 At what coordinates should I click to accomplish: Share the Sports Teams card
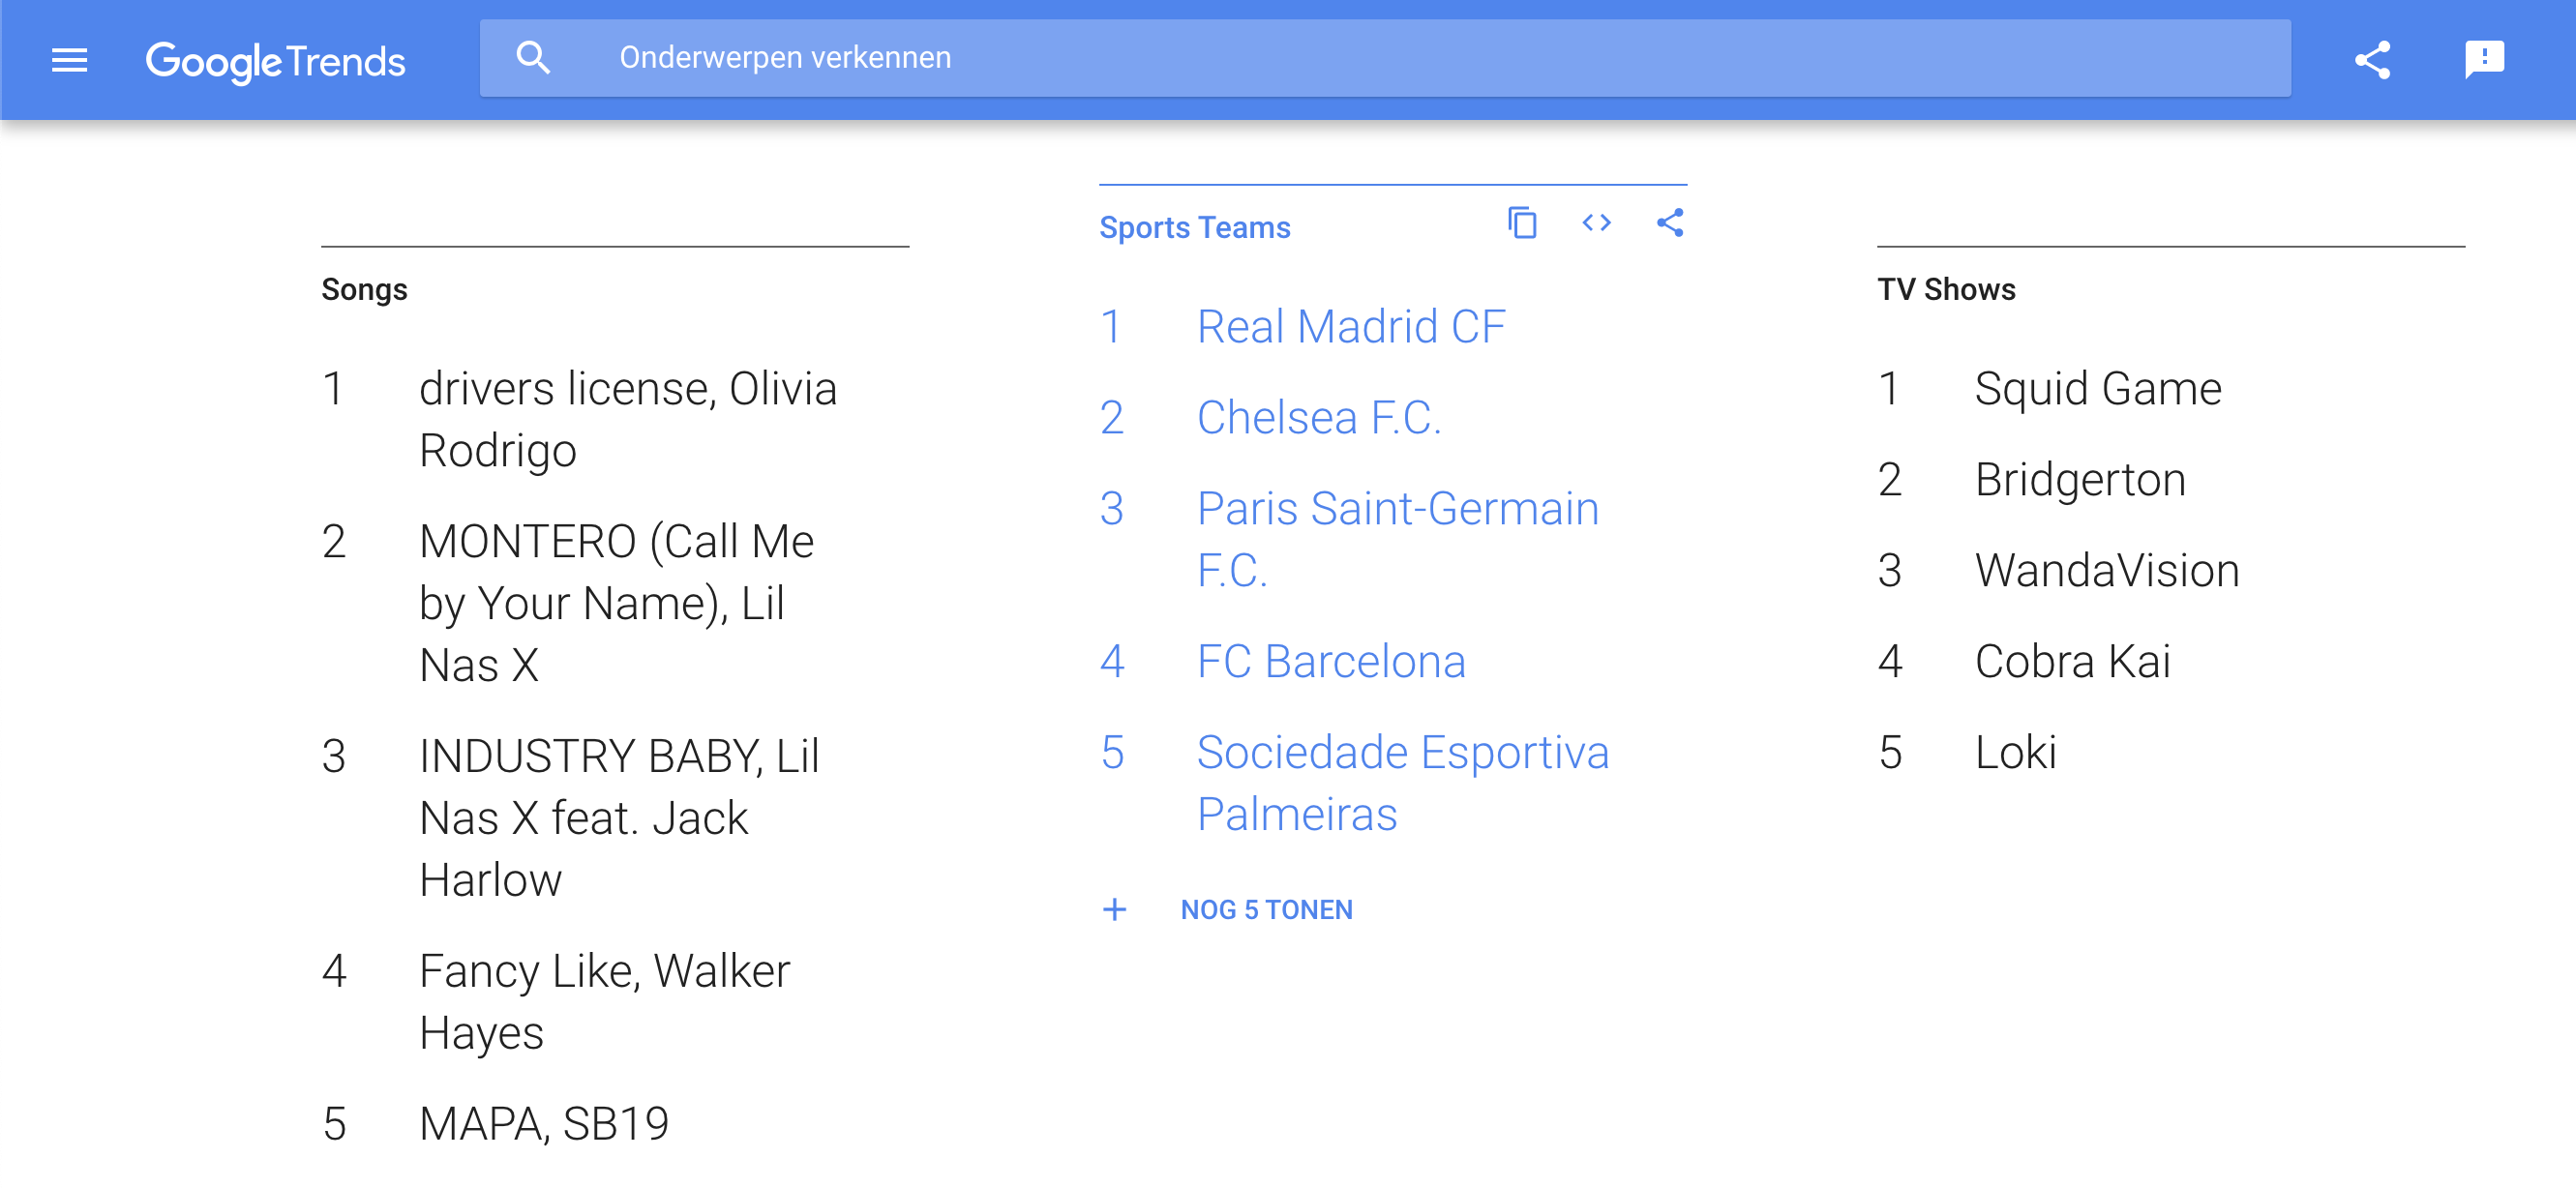(x=1670, y=223)
